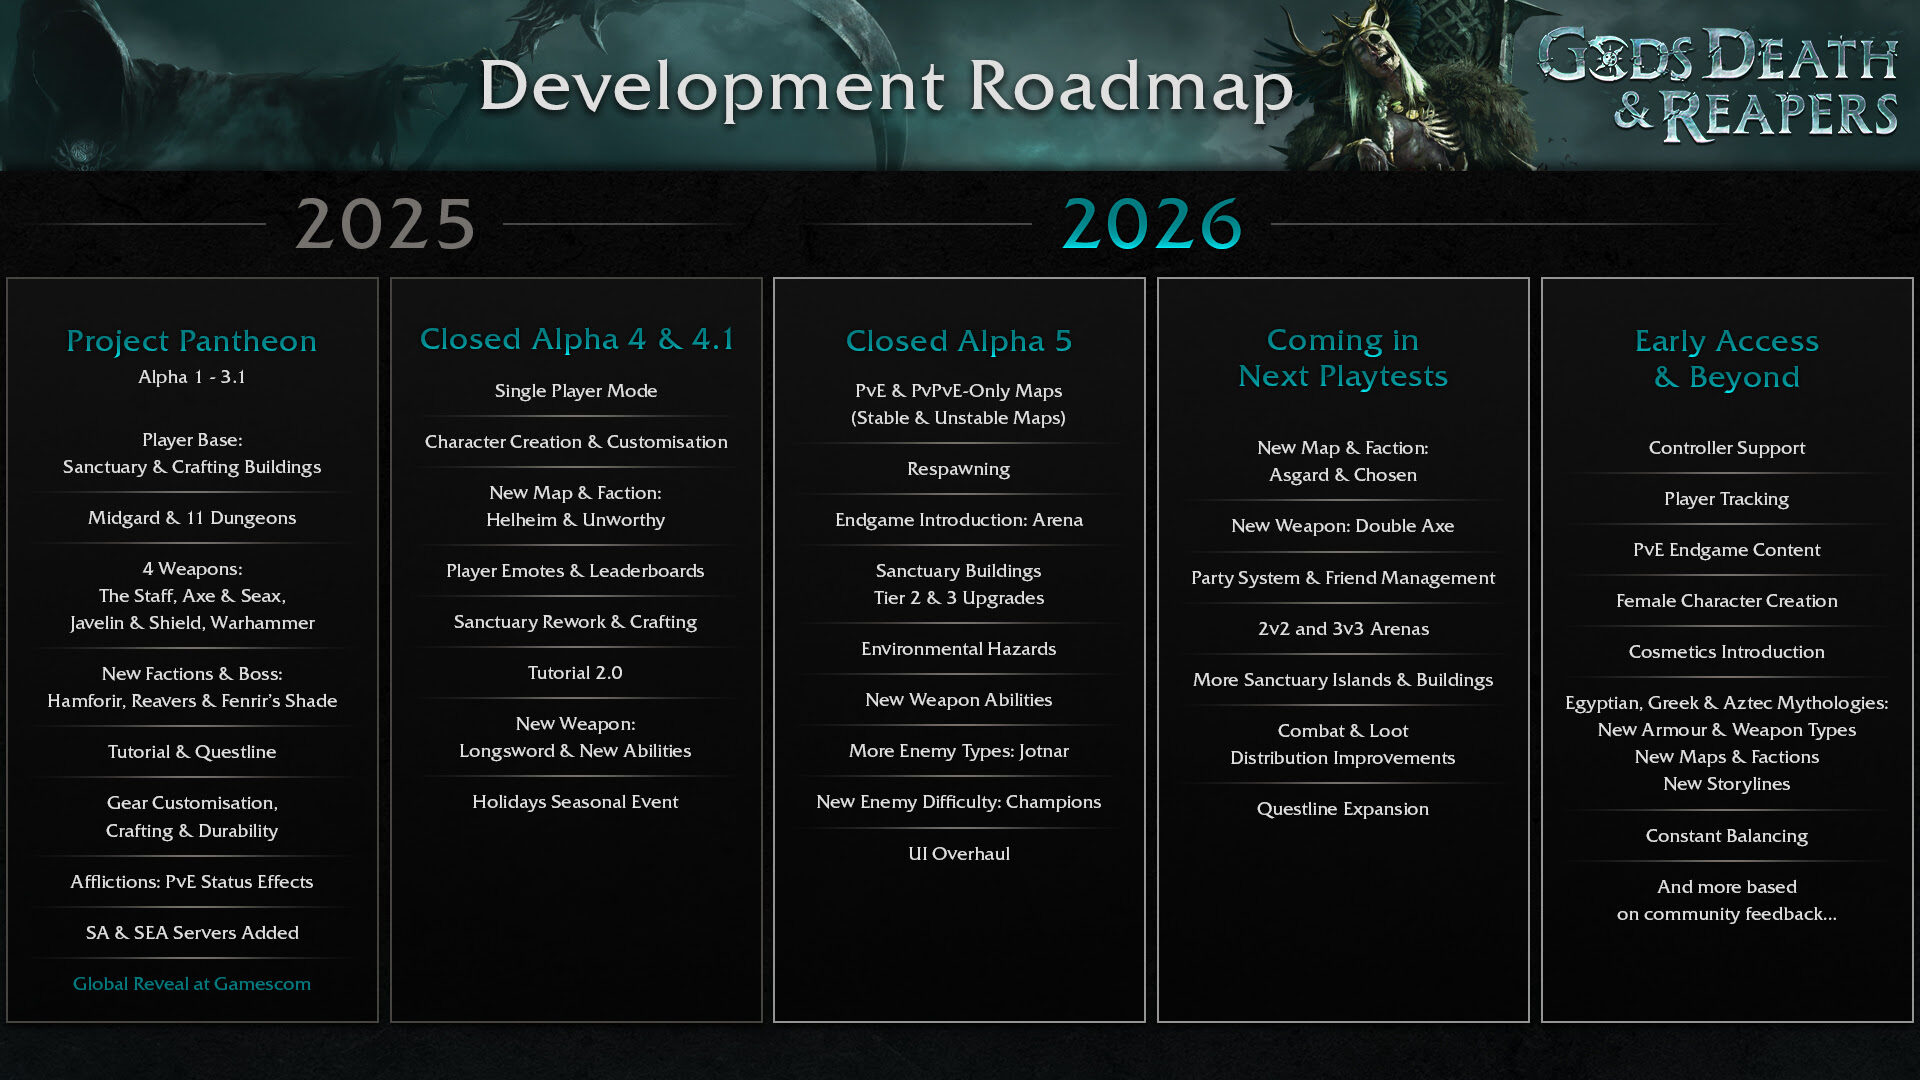Click the Respawning entry

959,469
